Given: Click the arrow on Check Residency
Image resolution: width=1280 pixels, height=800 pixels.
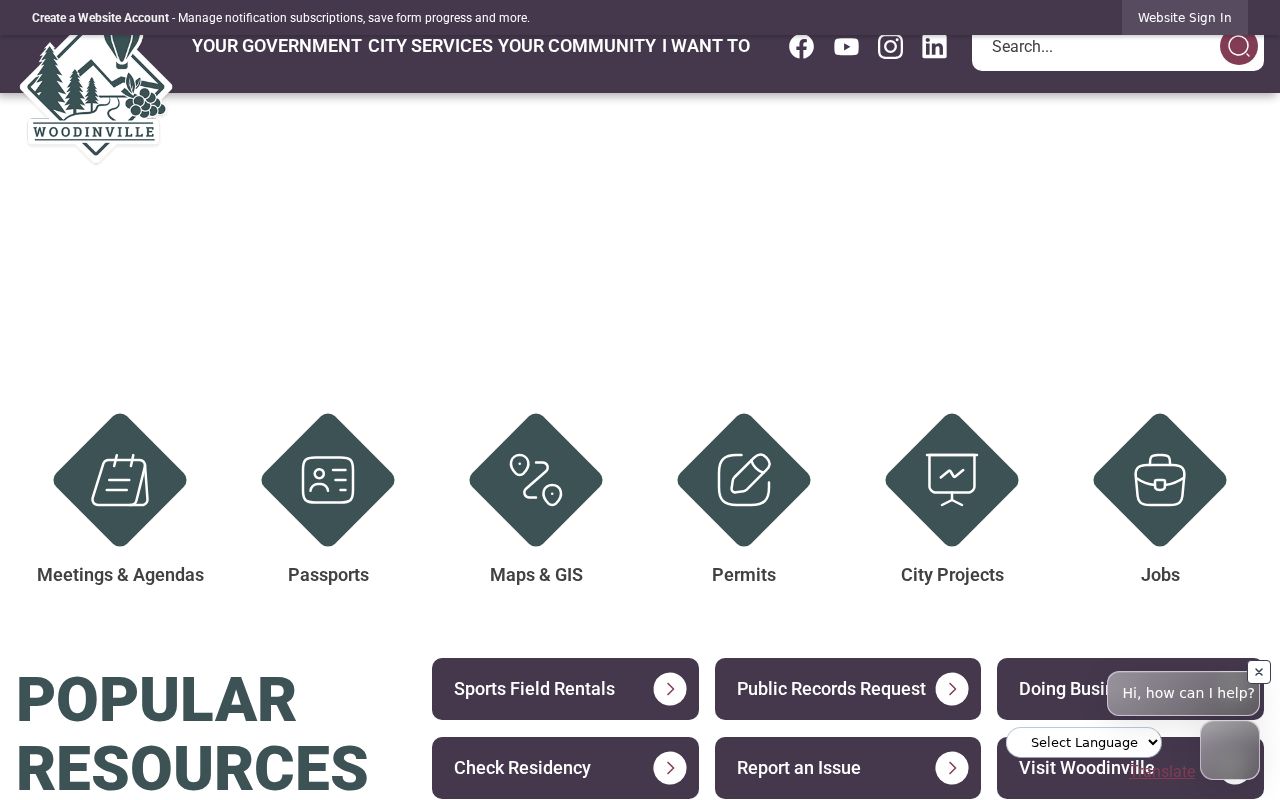Looking at the screenshot, I should pos(670,768).
